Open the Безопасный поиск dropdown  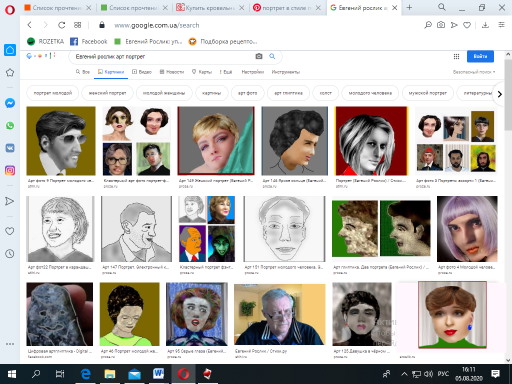474,72
